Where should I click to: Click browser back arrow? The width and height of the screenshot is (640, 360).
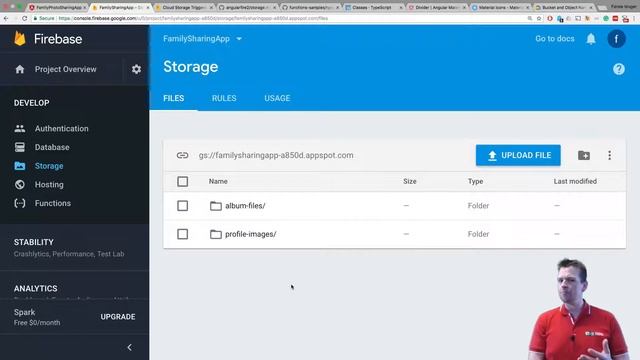pyautogui.click(x=6, y=18)
